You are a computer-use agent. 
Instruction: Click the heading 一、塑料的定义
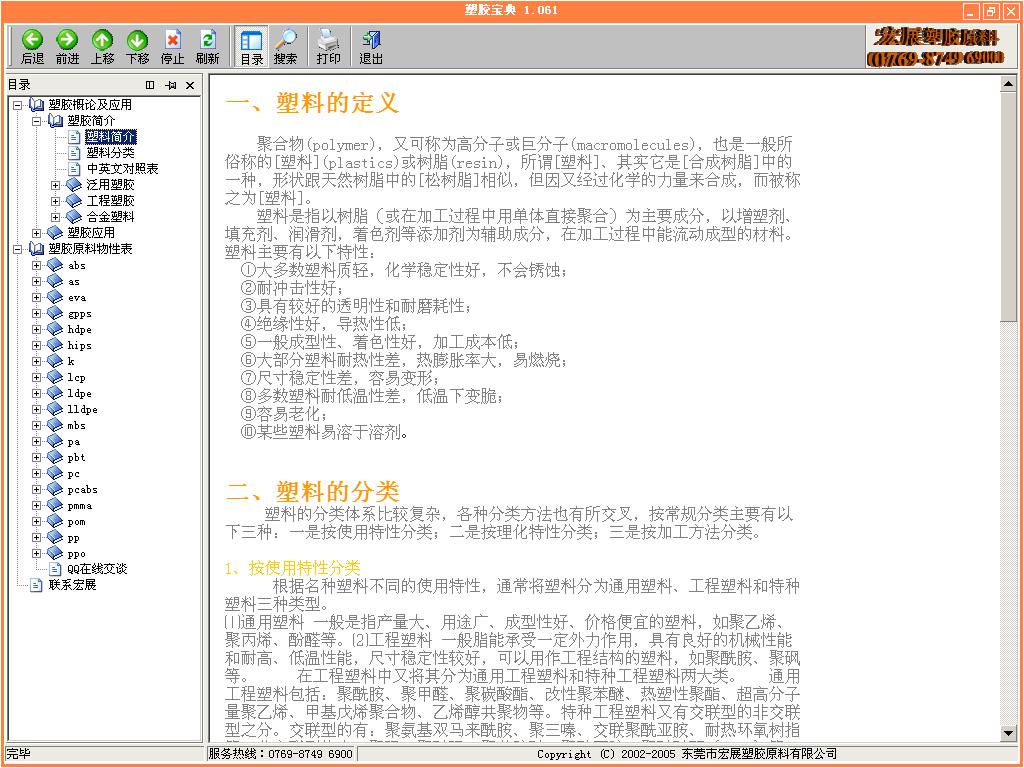(x=312, y=103)
